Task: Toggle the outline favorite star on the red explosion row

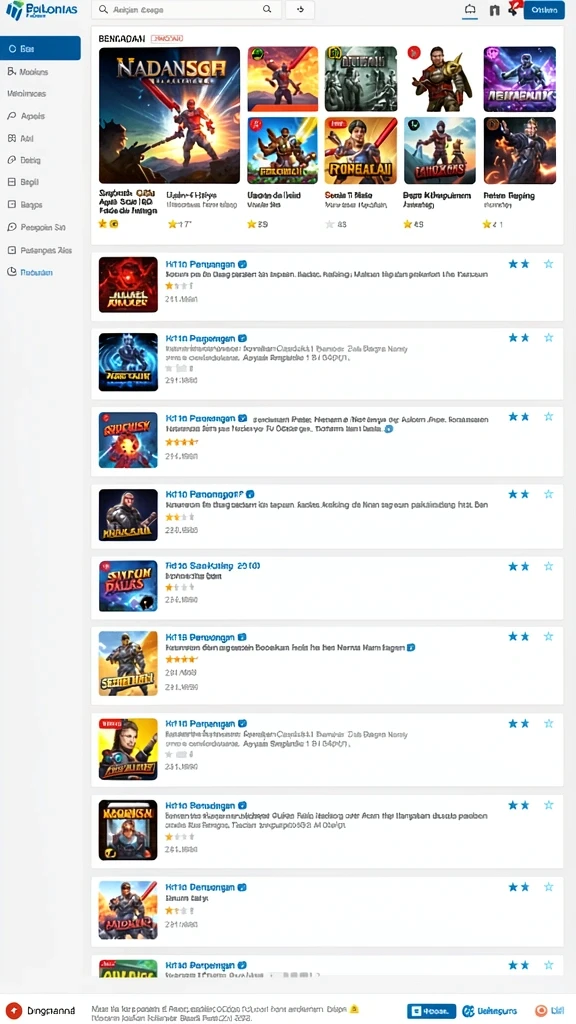Action: pyautogui.click(x=549, y=417)
